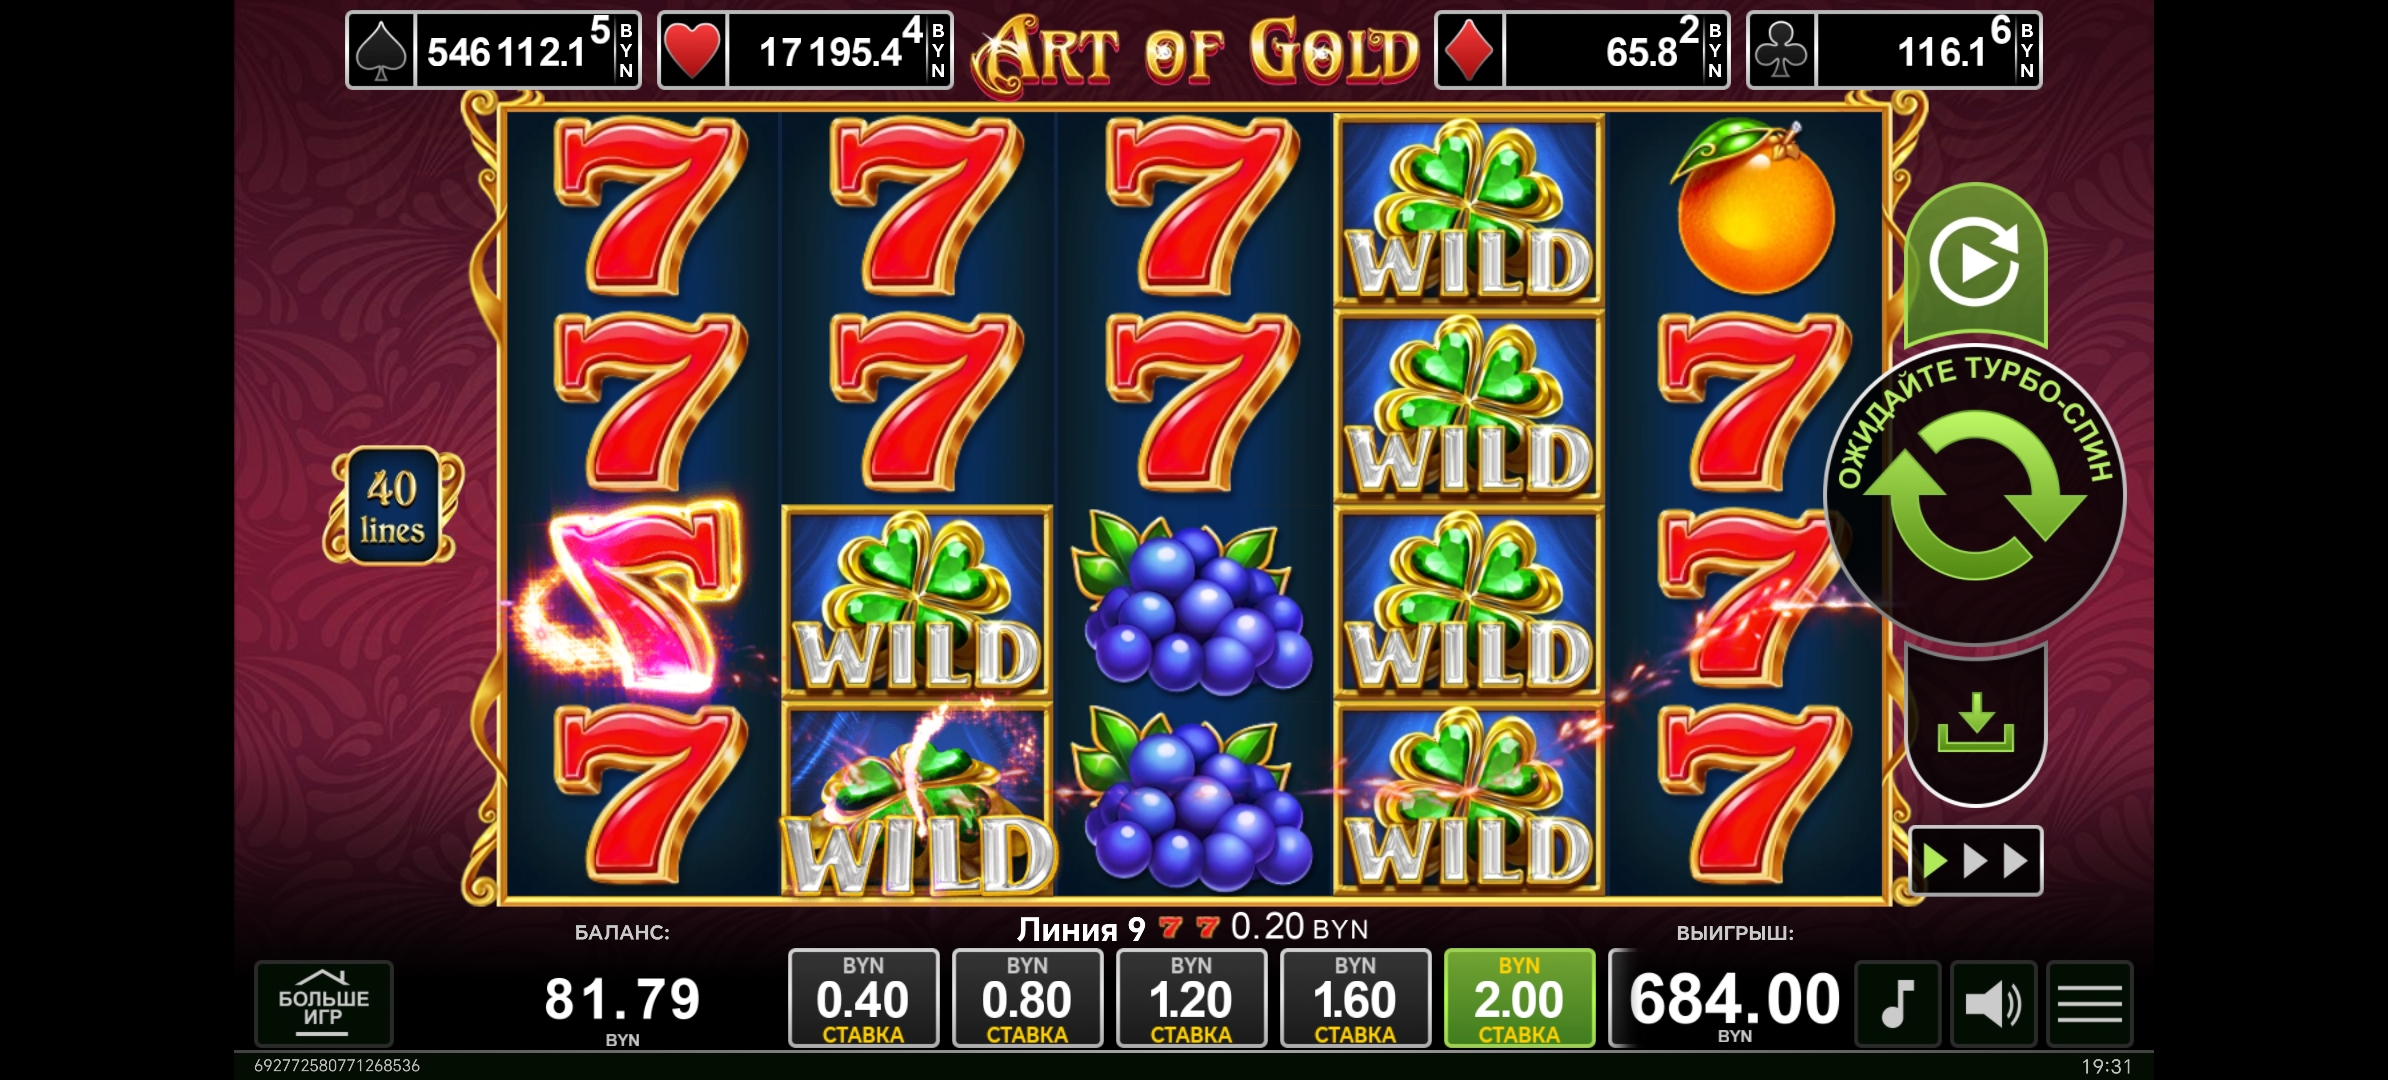2388x1080 pixels.
Task: Open the hamburger menu
Action: point(2090,1004)
